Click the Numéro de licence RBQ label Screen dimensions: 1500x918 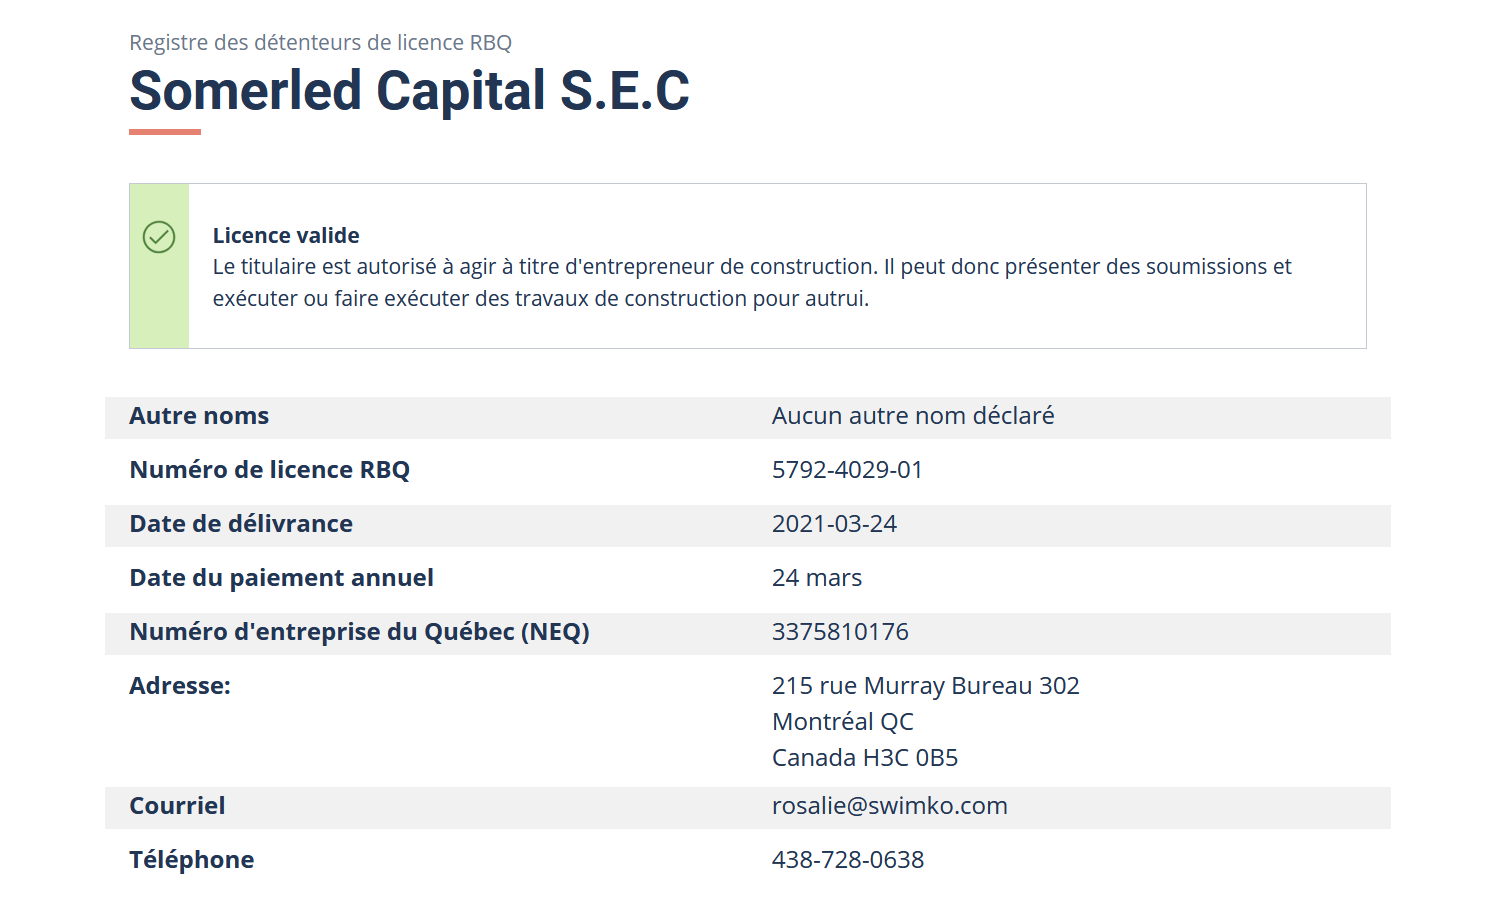point(269,470)
